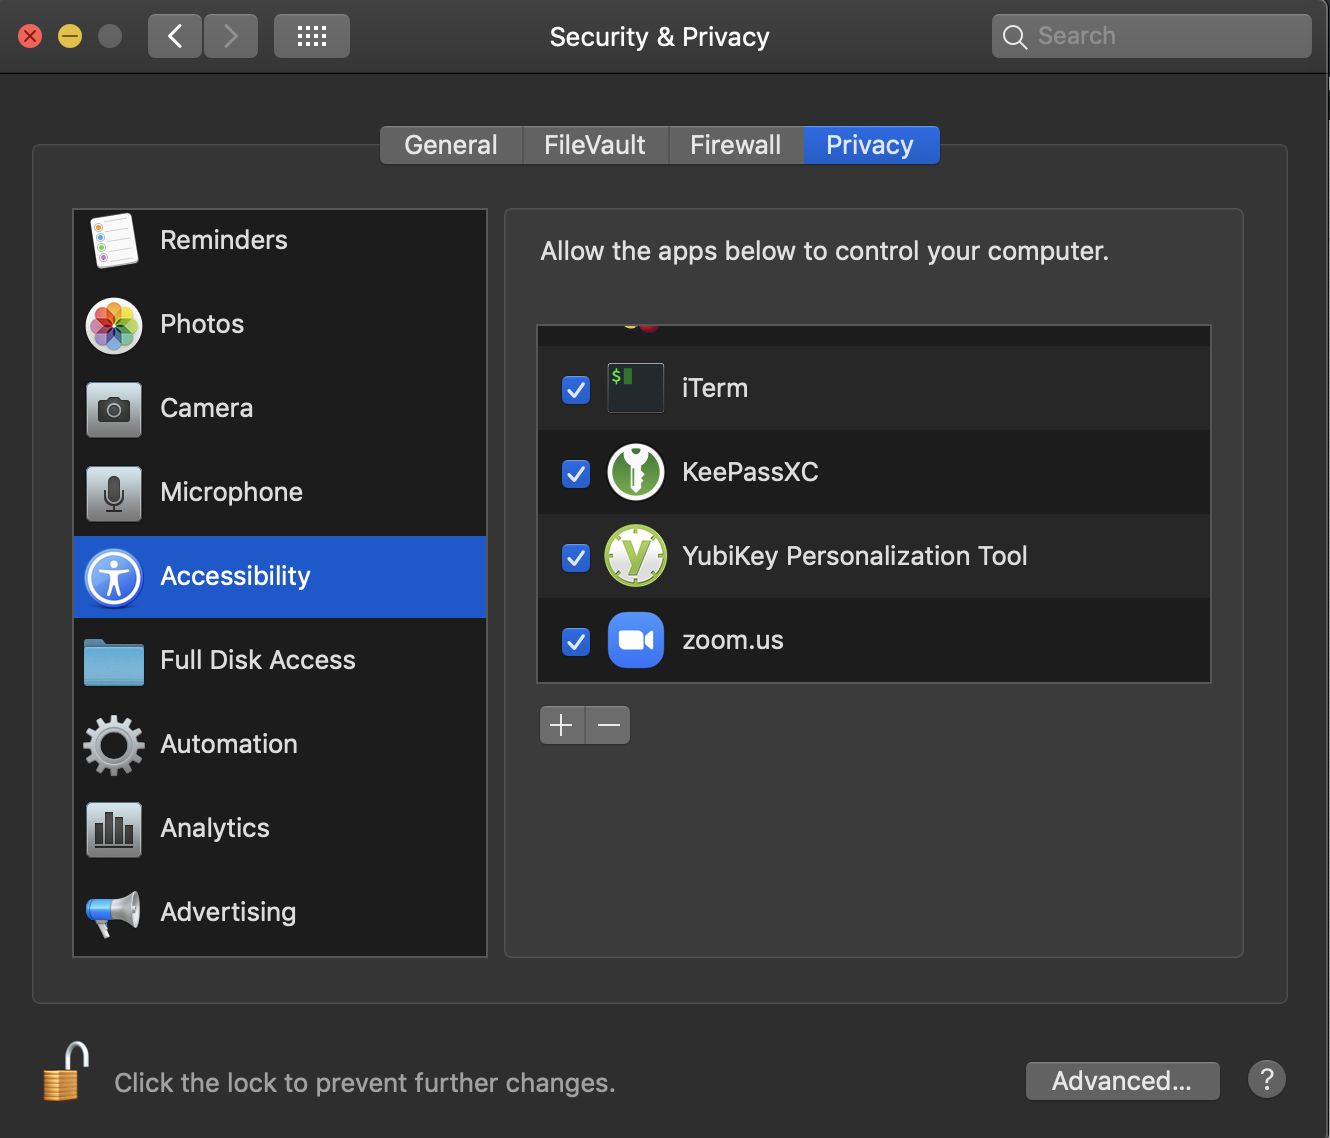Screen dimensions: 1330x1138
Task: Open the General tab
Action: tap(450, 145)
